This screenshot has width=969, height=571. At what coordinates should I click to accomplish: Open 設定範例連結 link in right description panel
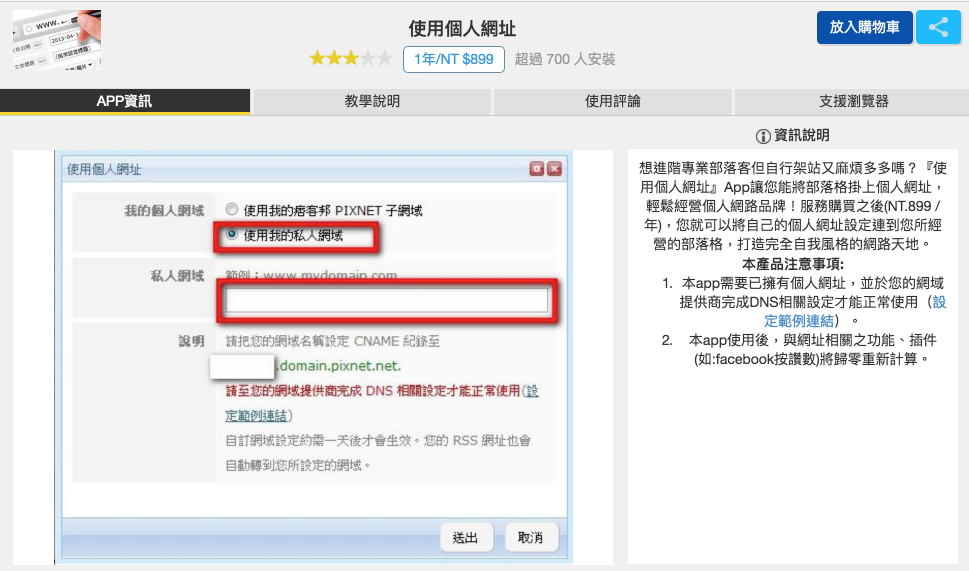[854, 311]
